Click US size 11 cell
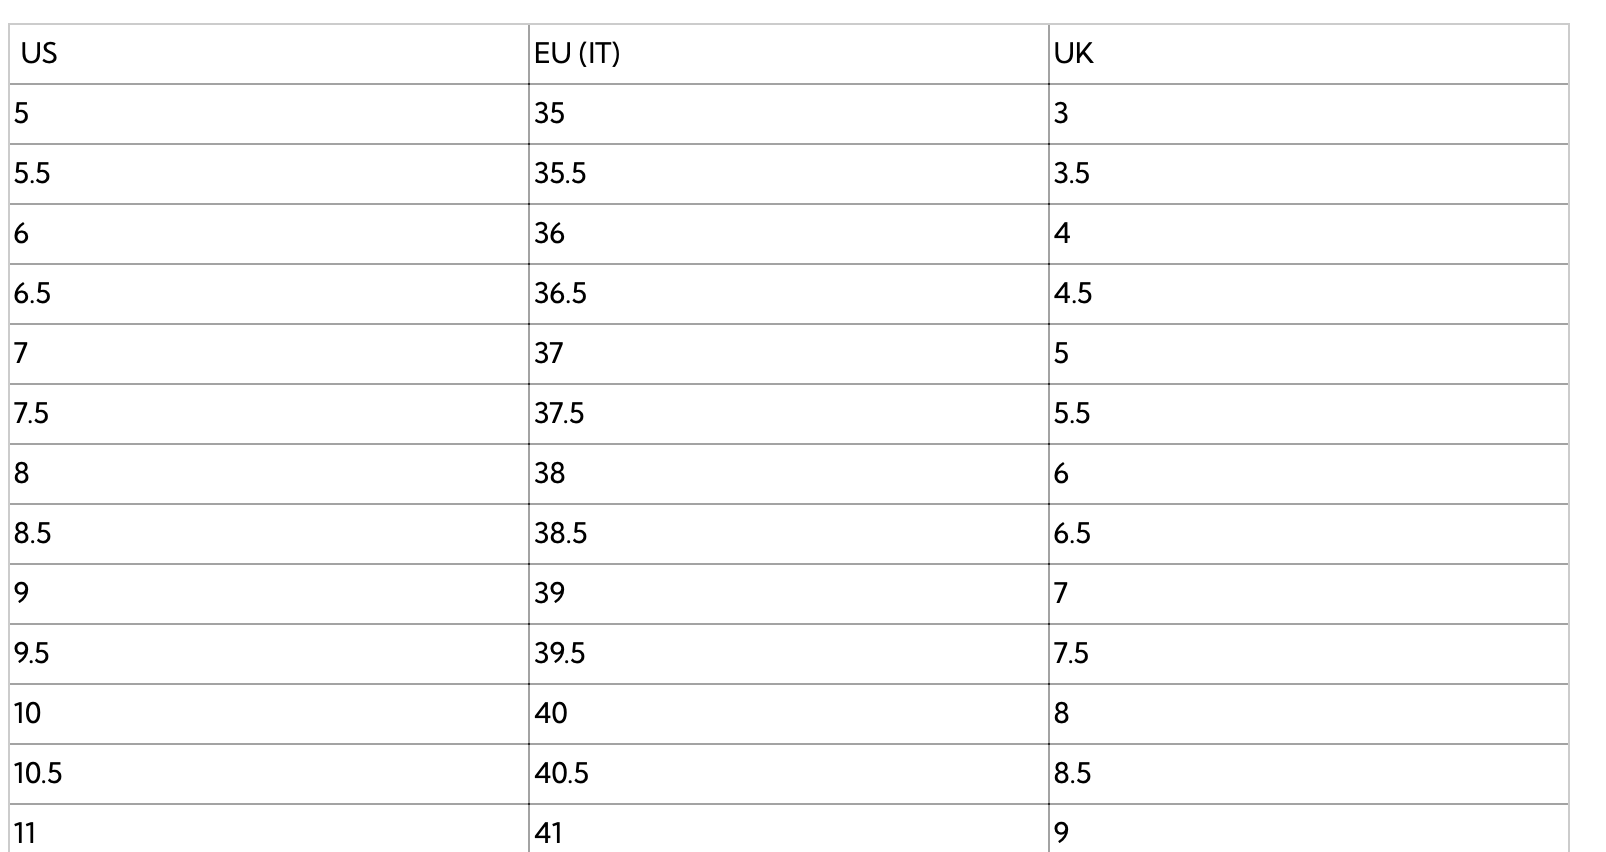This screenshot has height=852, width=1606. [x=25, y=832]
